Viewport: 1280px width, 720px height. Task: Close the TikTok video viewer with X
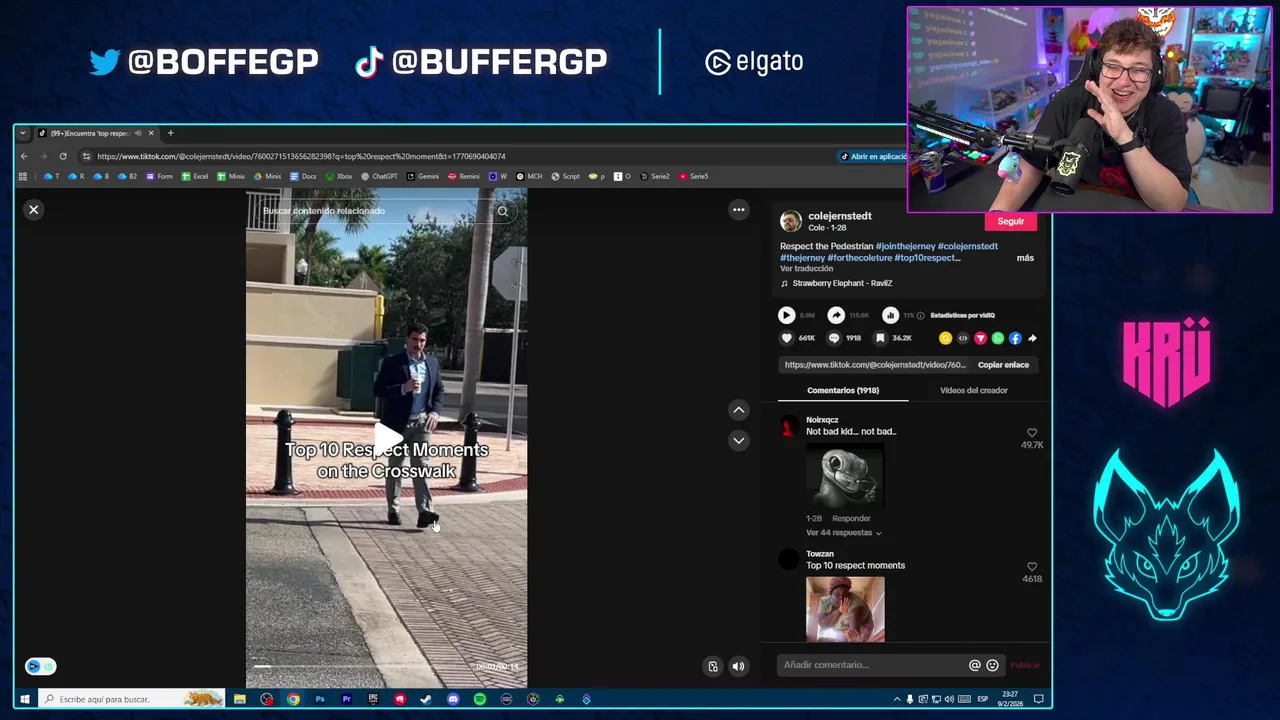click(x=33, y=209)
